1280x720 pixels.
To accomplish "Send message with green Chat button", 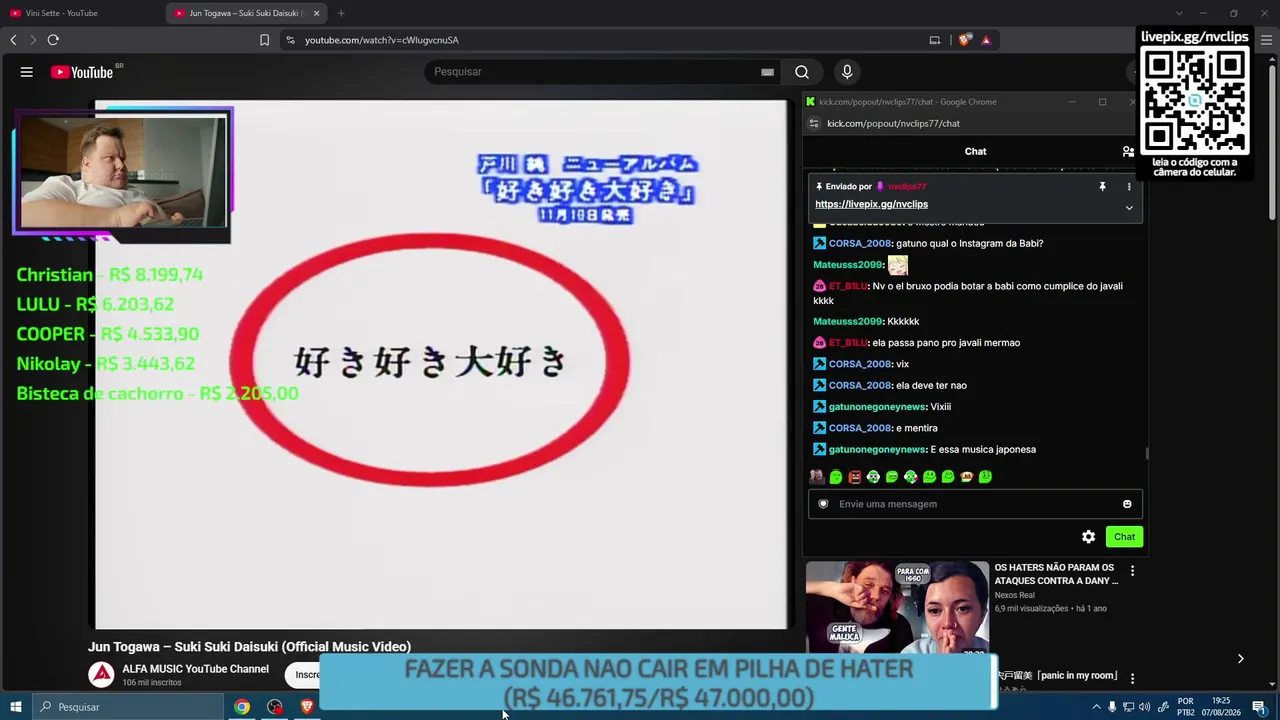I will 1124,537.
